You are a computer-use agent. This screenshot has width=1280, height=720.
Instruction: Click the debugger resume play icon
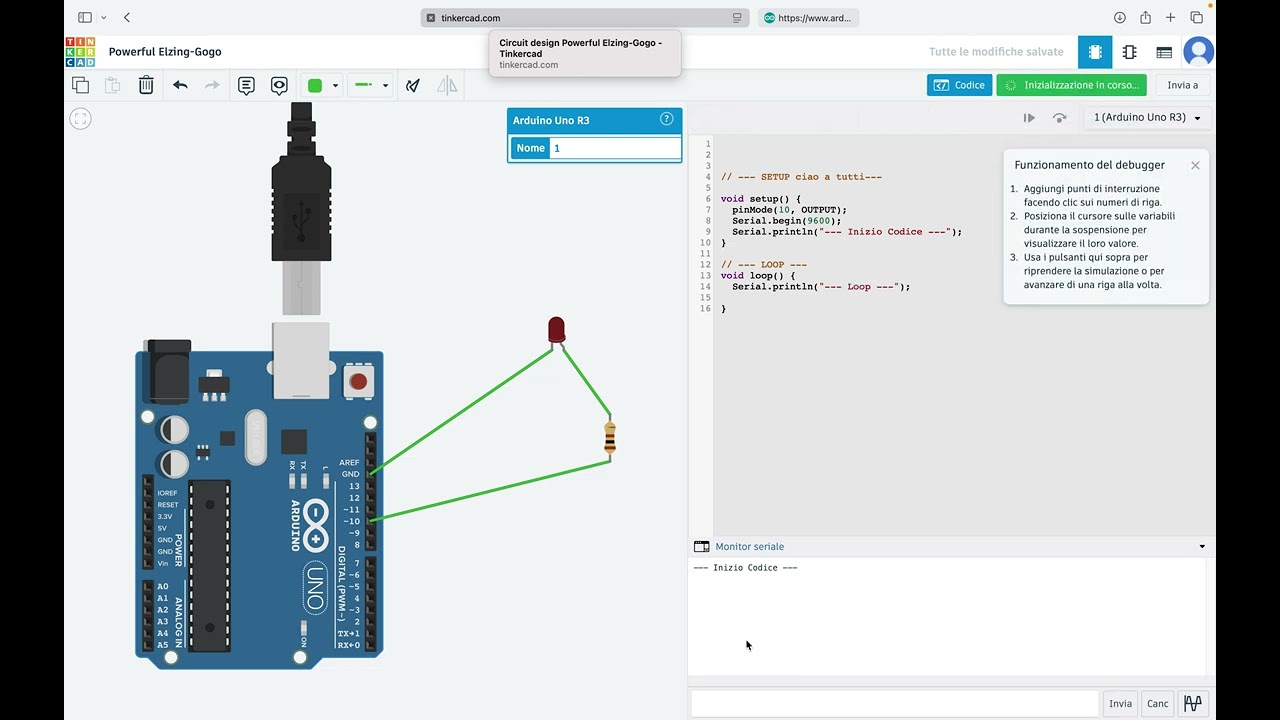(1029, 118)
